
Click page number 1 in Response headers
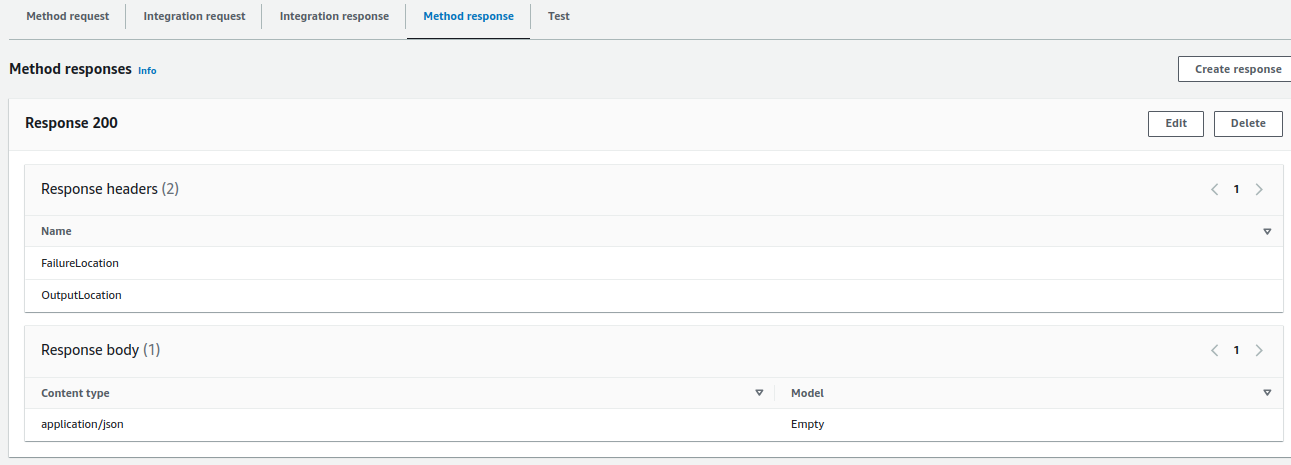click(1236, 189)
